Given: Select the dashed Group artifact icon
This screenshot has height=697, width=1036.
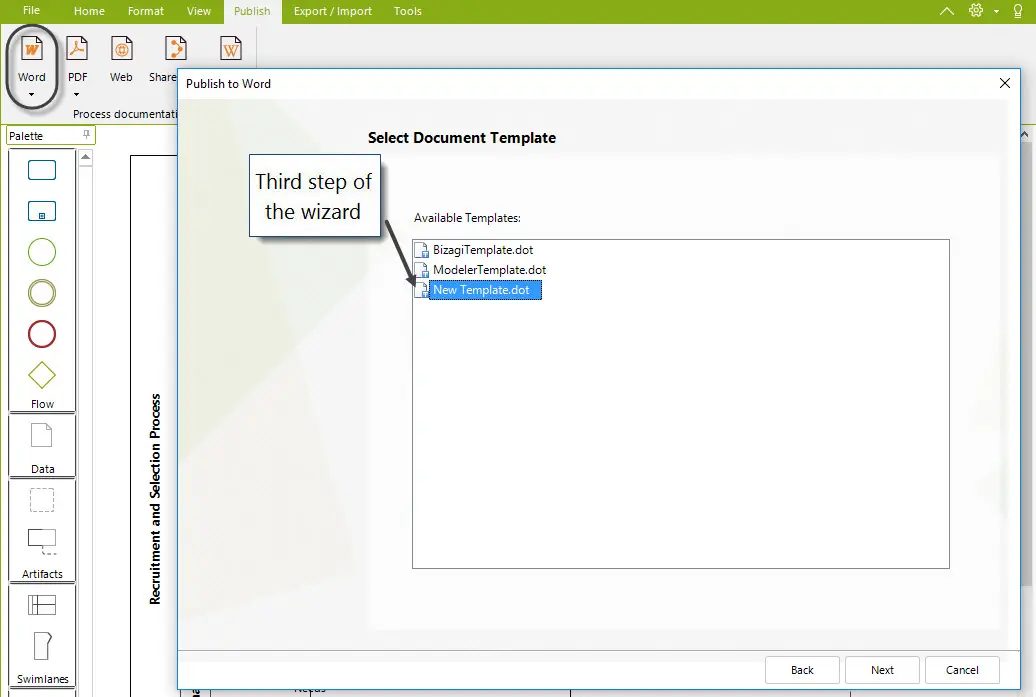Looking at the screenshot, I should [42, 500].
